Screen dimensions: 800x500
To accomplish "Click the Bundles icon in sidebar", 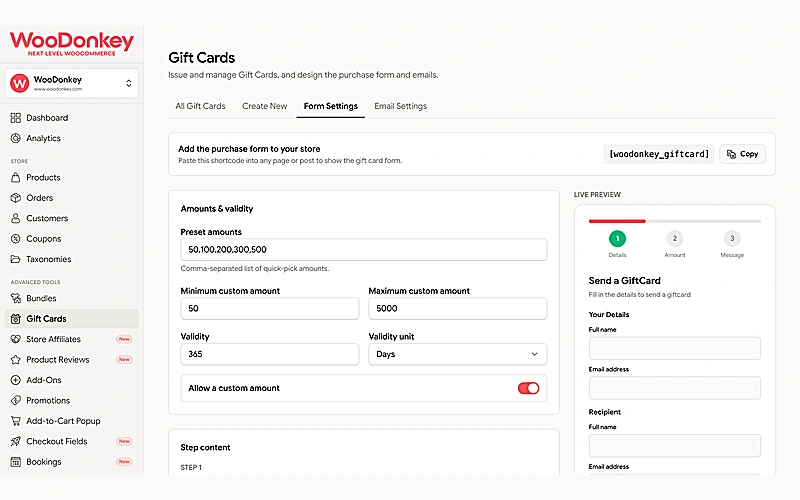I will click(16, 298).
